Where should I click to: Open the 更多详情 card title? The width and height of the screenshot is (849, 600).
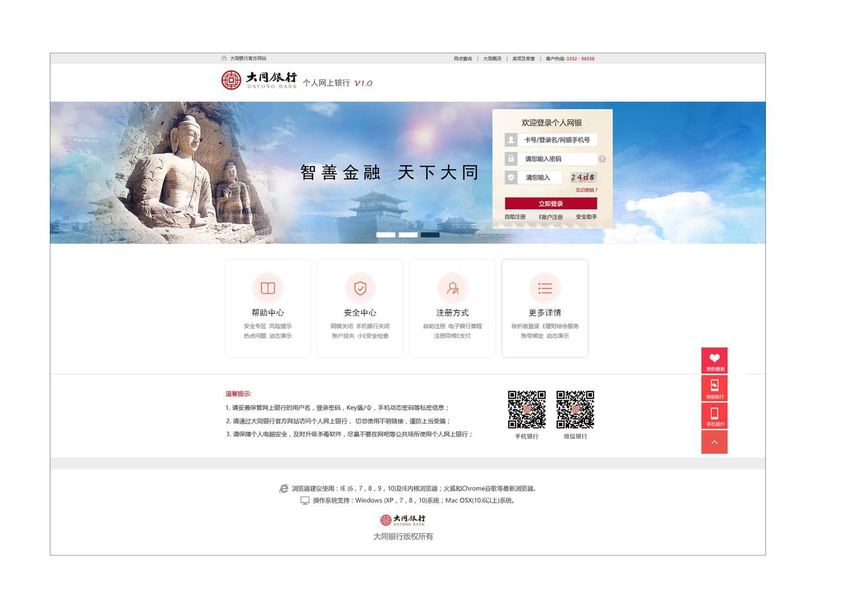(545, 312)
